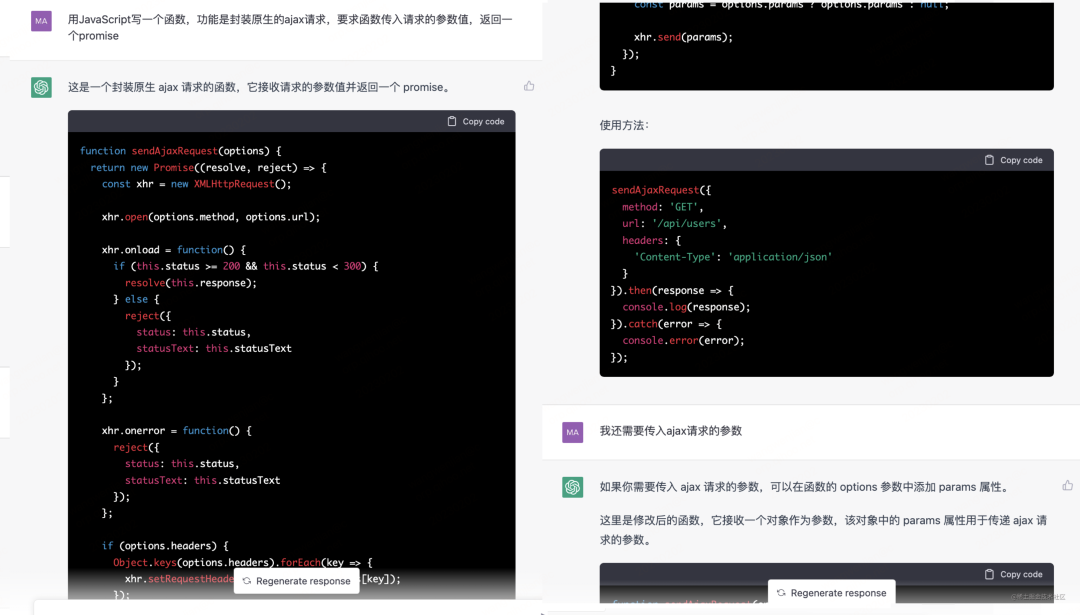The width and height of the screenshot is (1080, 615).
Task: Regenerate response in the right chat
Action: pyautogui.click(x=831, y=592)
